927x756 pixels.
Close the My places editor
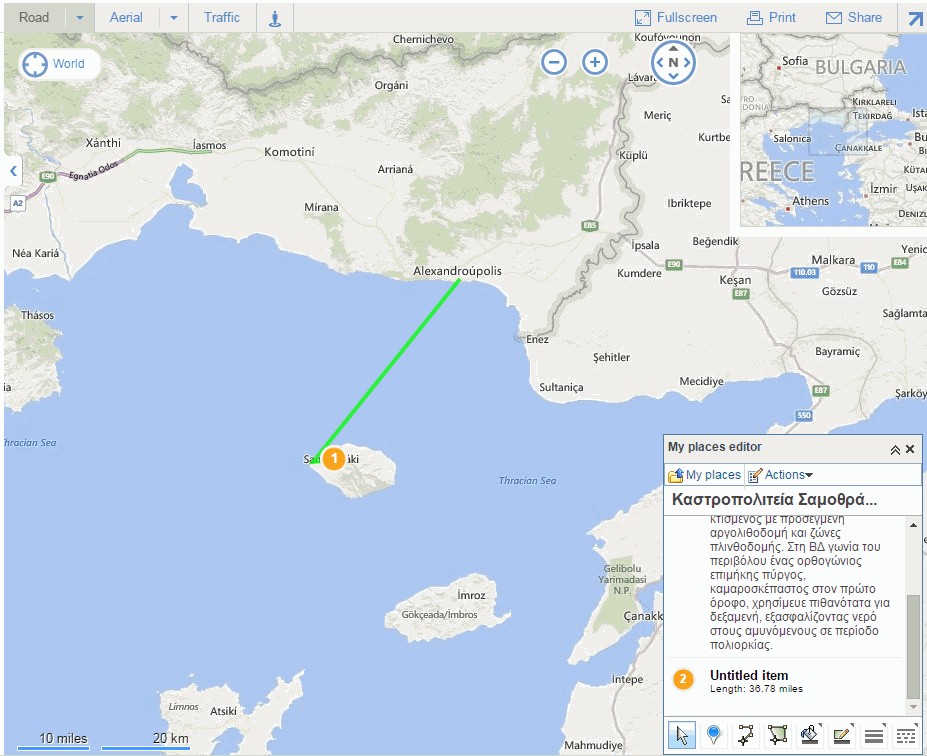tap(910, 449)
